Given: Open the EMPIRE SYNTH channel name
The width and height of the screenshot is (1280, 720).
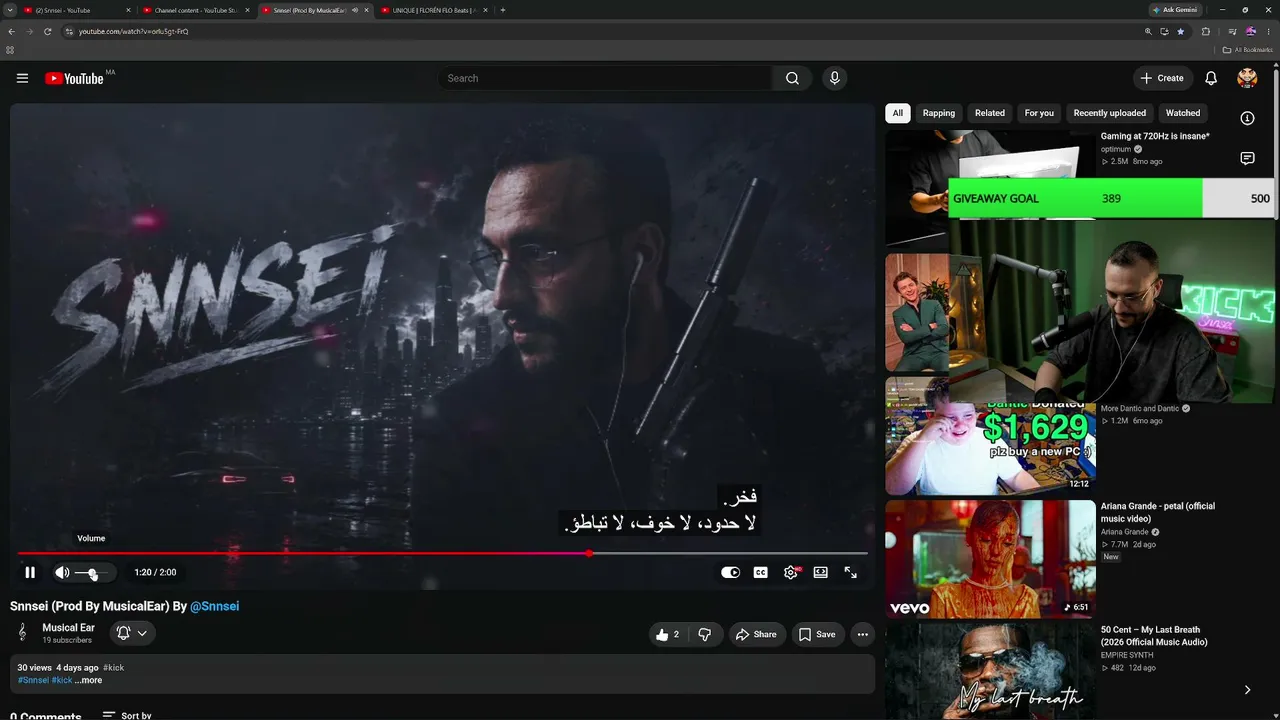Looking at the screenshot, I should pos(1127,655).
